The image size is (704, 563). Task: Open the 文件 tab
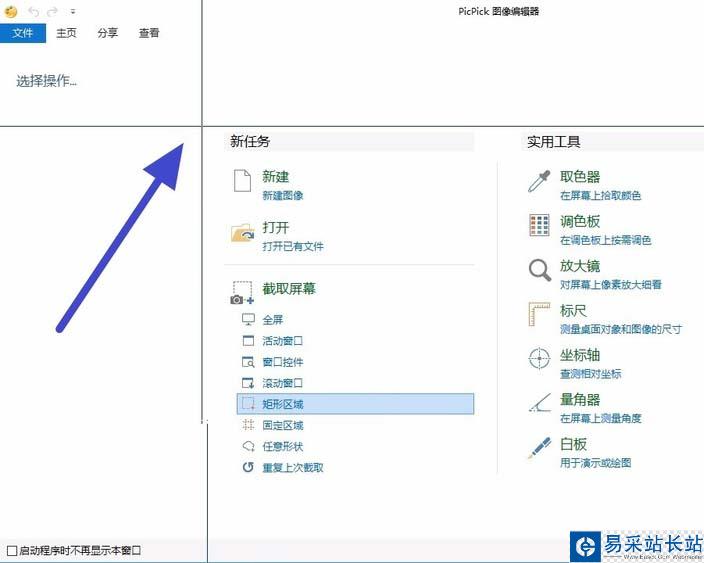23,33
